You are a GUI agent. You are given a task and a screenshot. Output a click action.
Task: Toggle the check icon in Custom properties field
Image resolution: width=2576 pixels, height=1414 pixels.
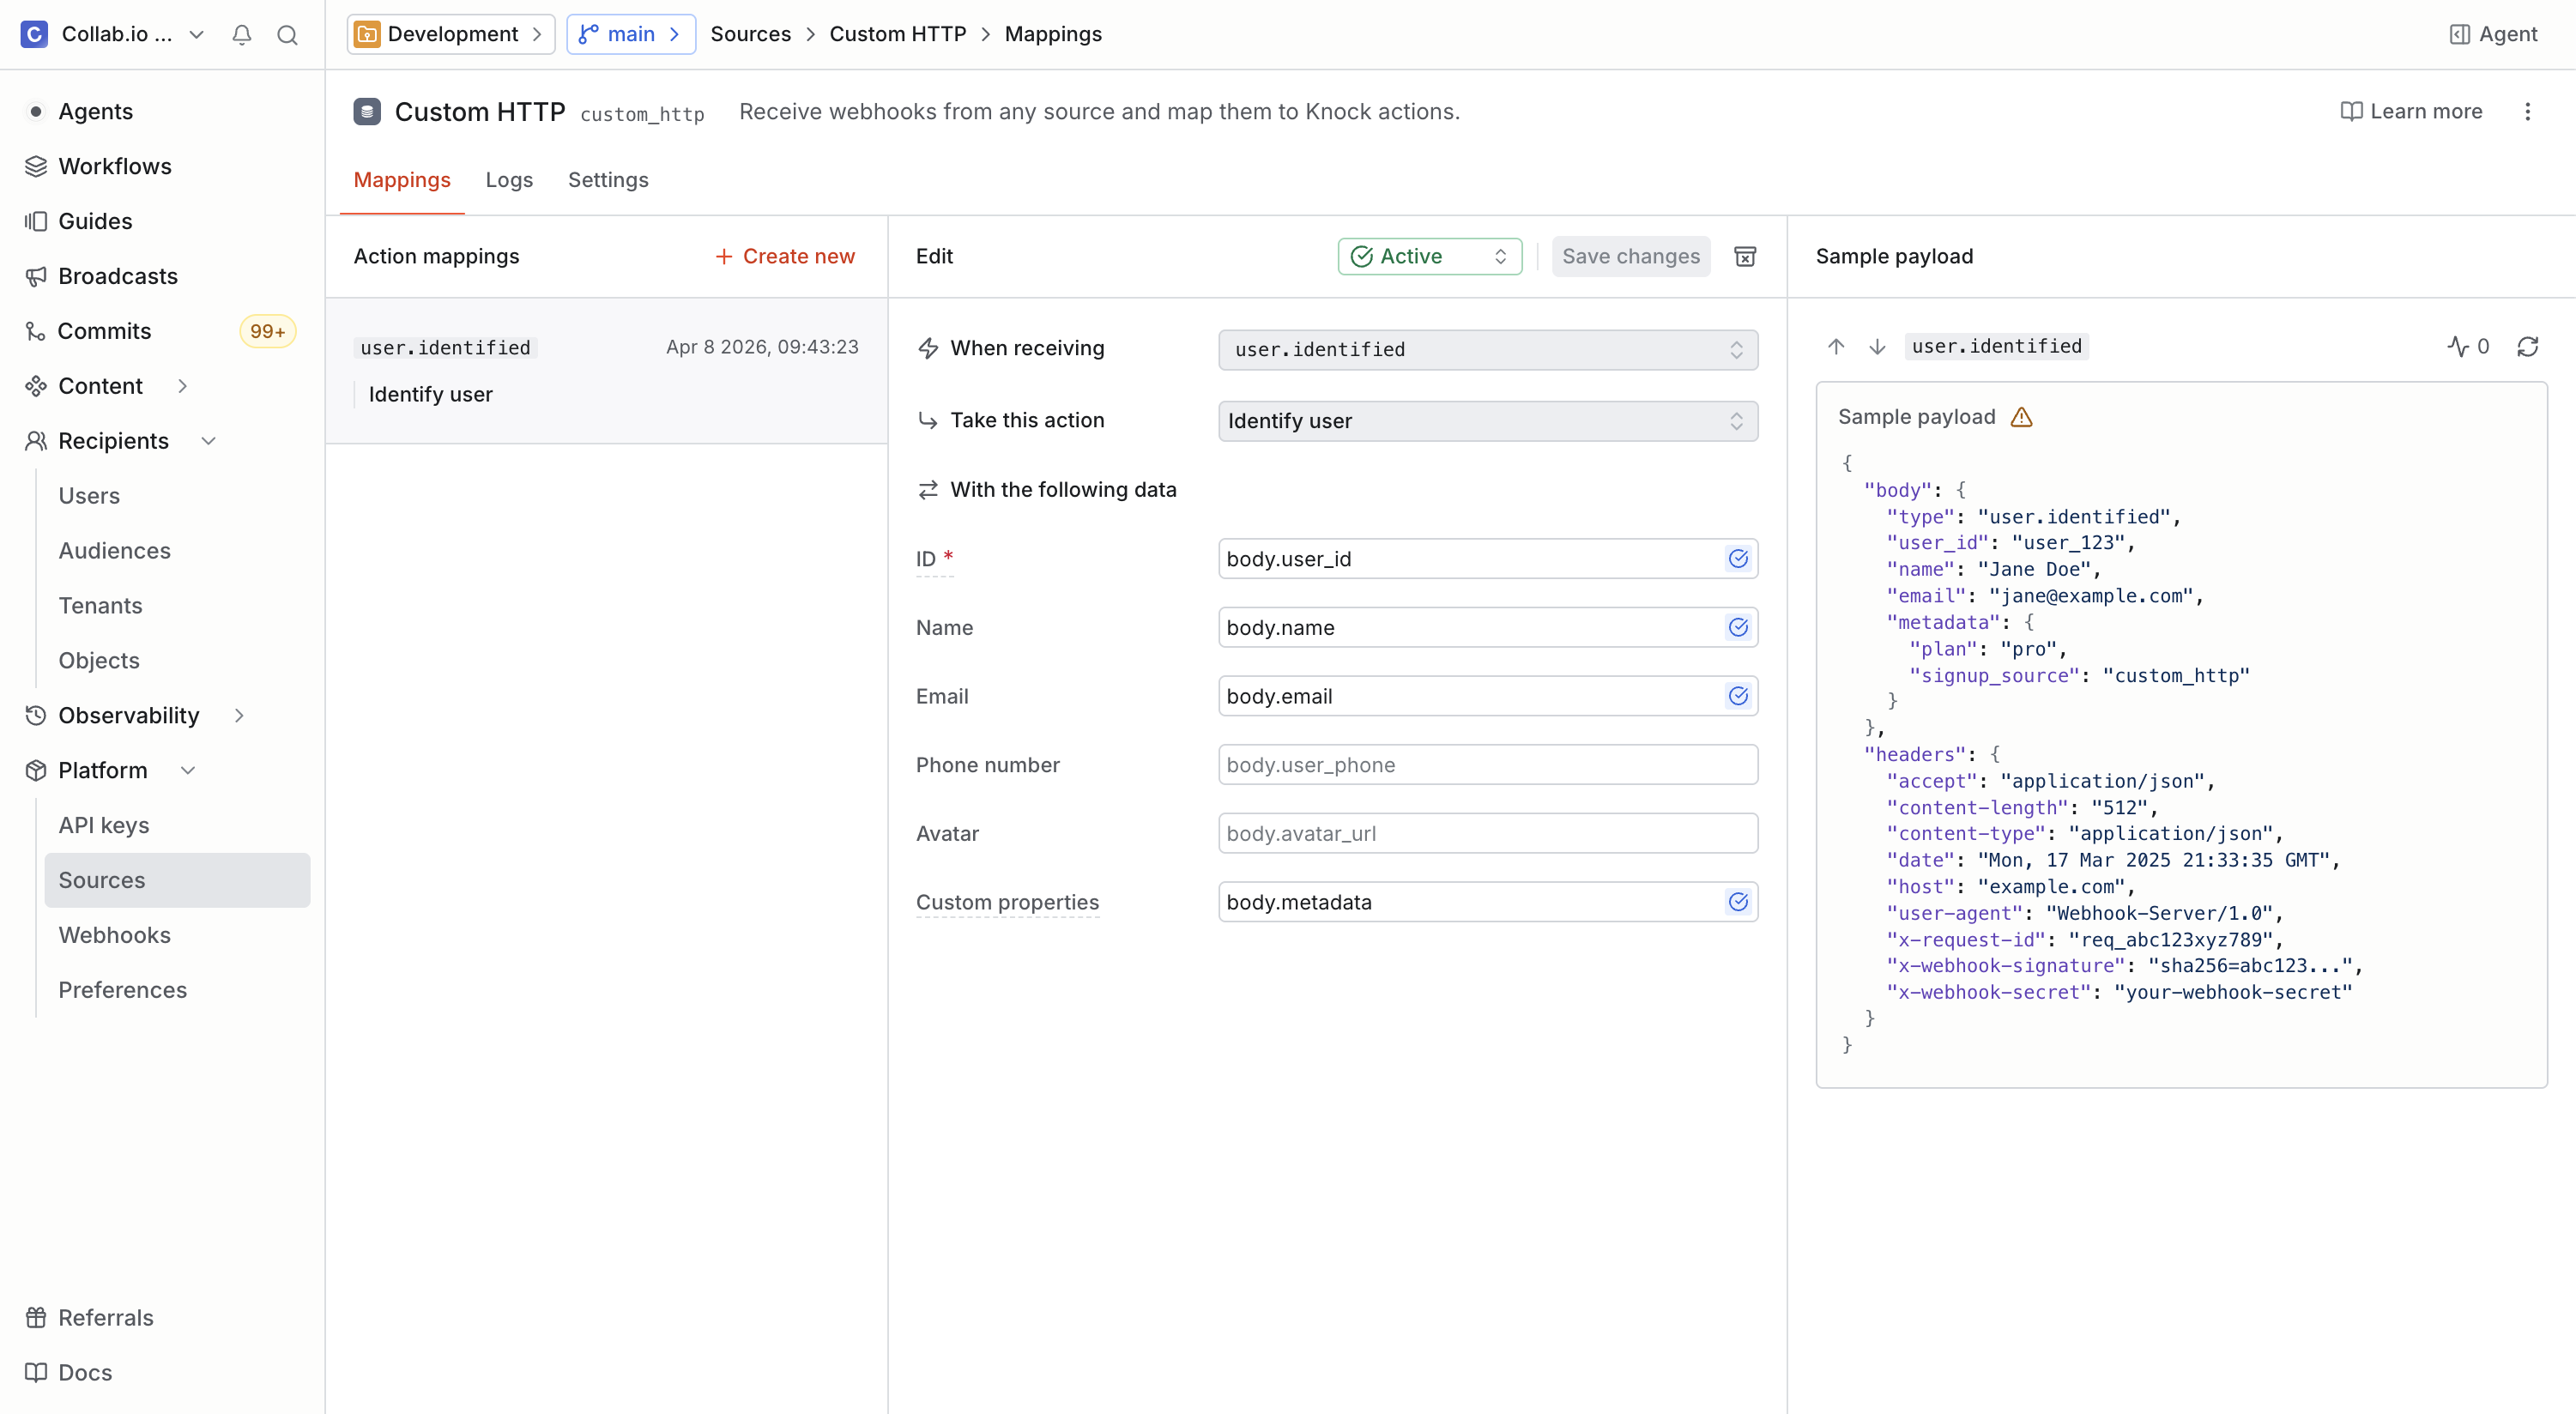pos(1738,902)
